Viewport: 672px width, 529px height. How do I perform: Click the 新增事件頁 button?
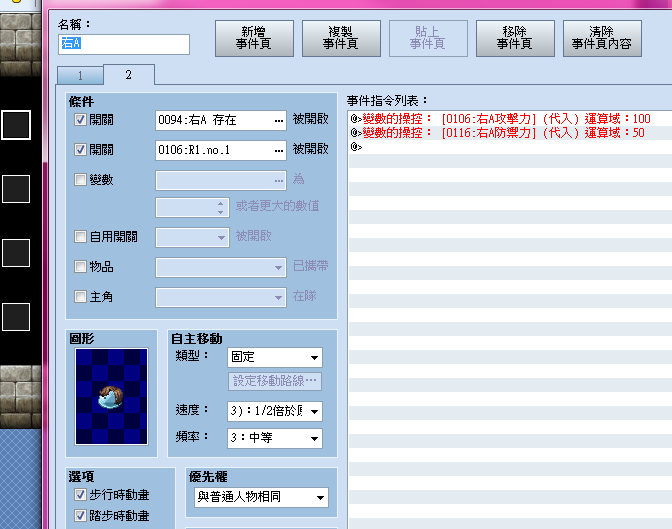pyautogui.click(x=254, y=38)
